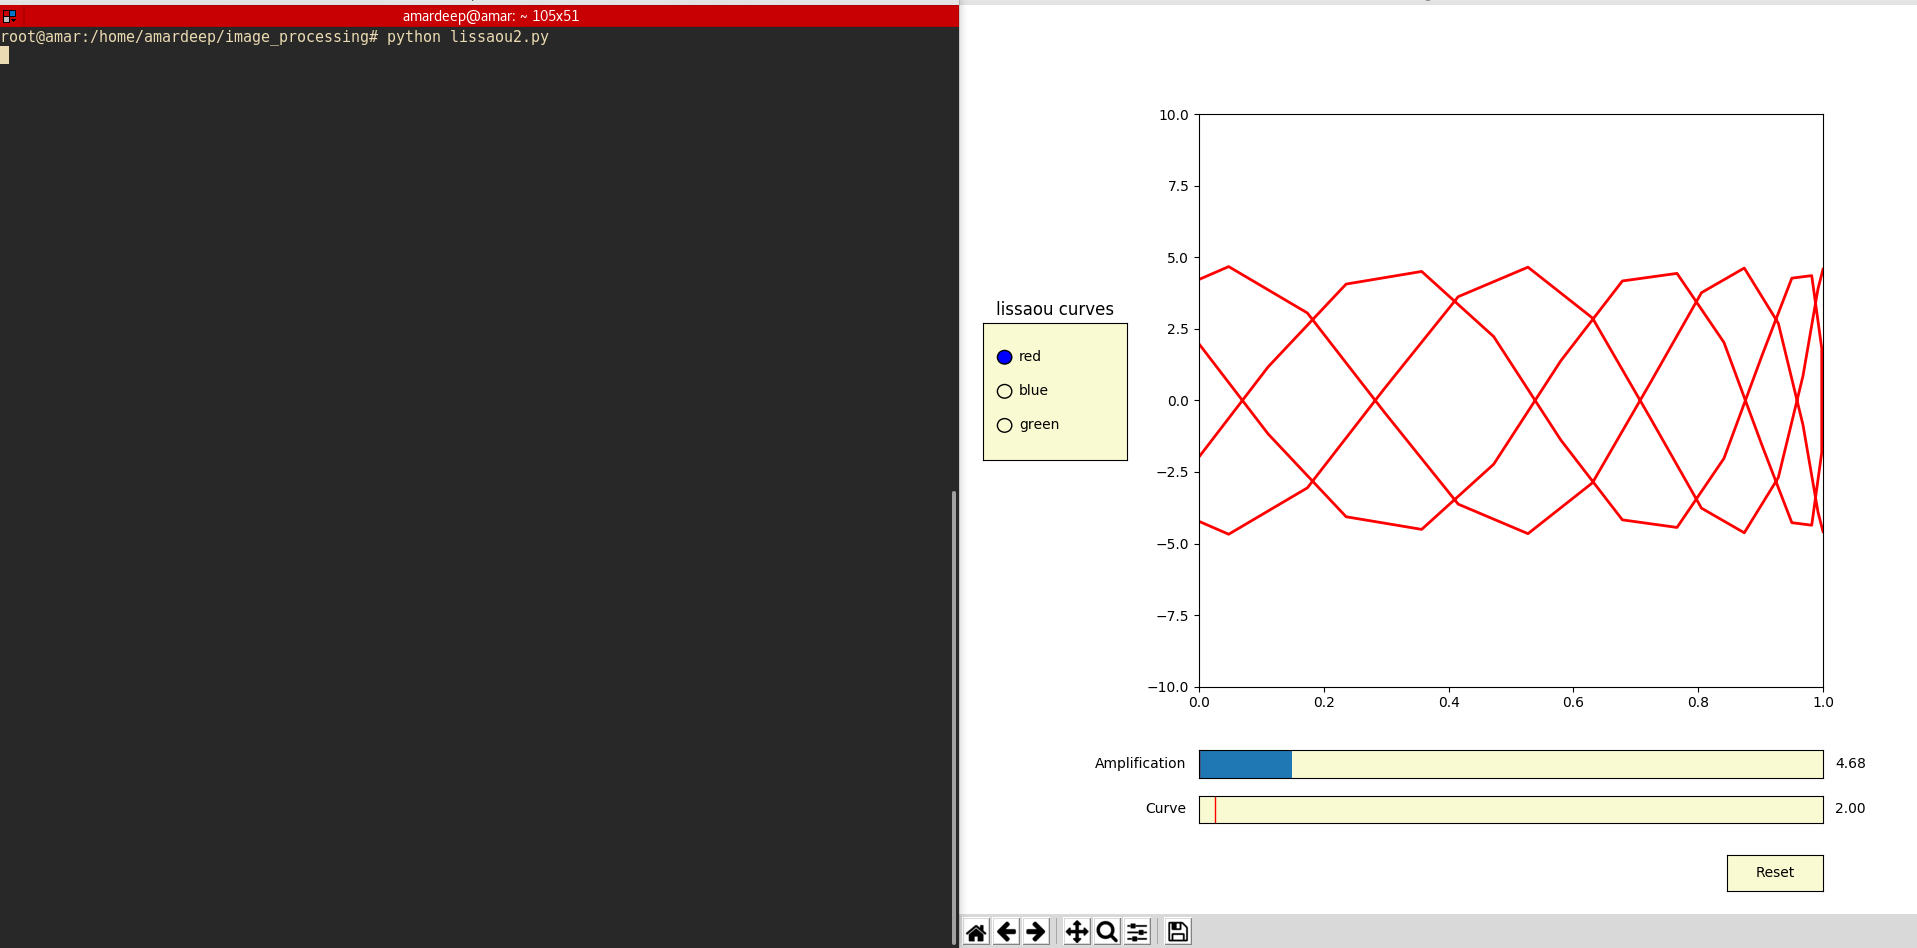Go back to previous view arrow

pyautogui.click(x=1006, y=932)
